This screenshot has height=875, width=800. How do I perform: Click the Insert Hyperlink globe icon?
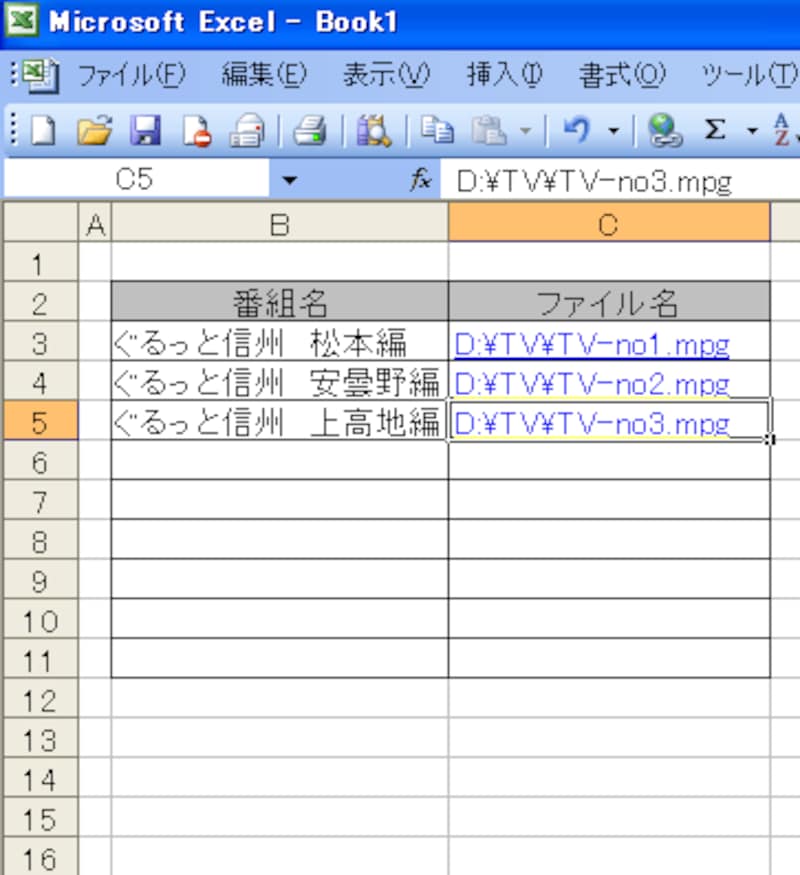(664, 131)
